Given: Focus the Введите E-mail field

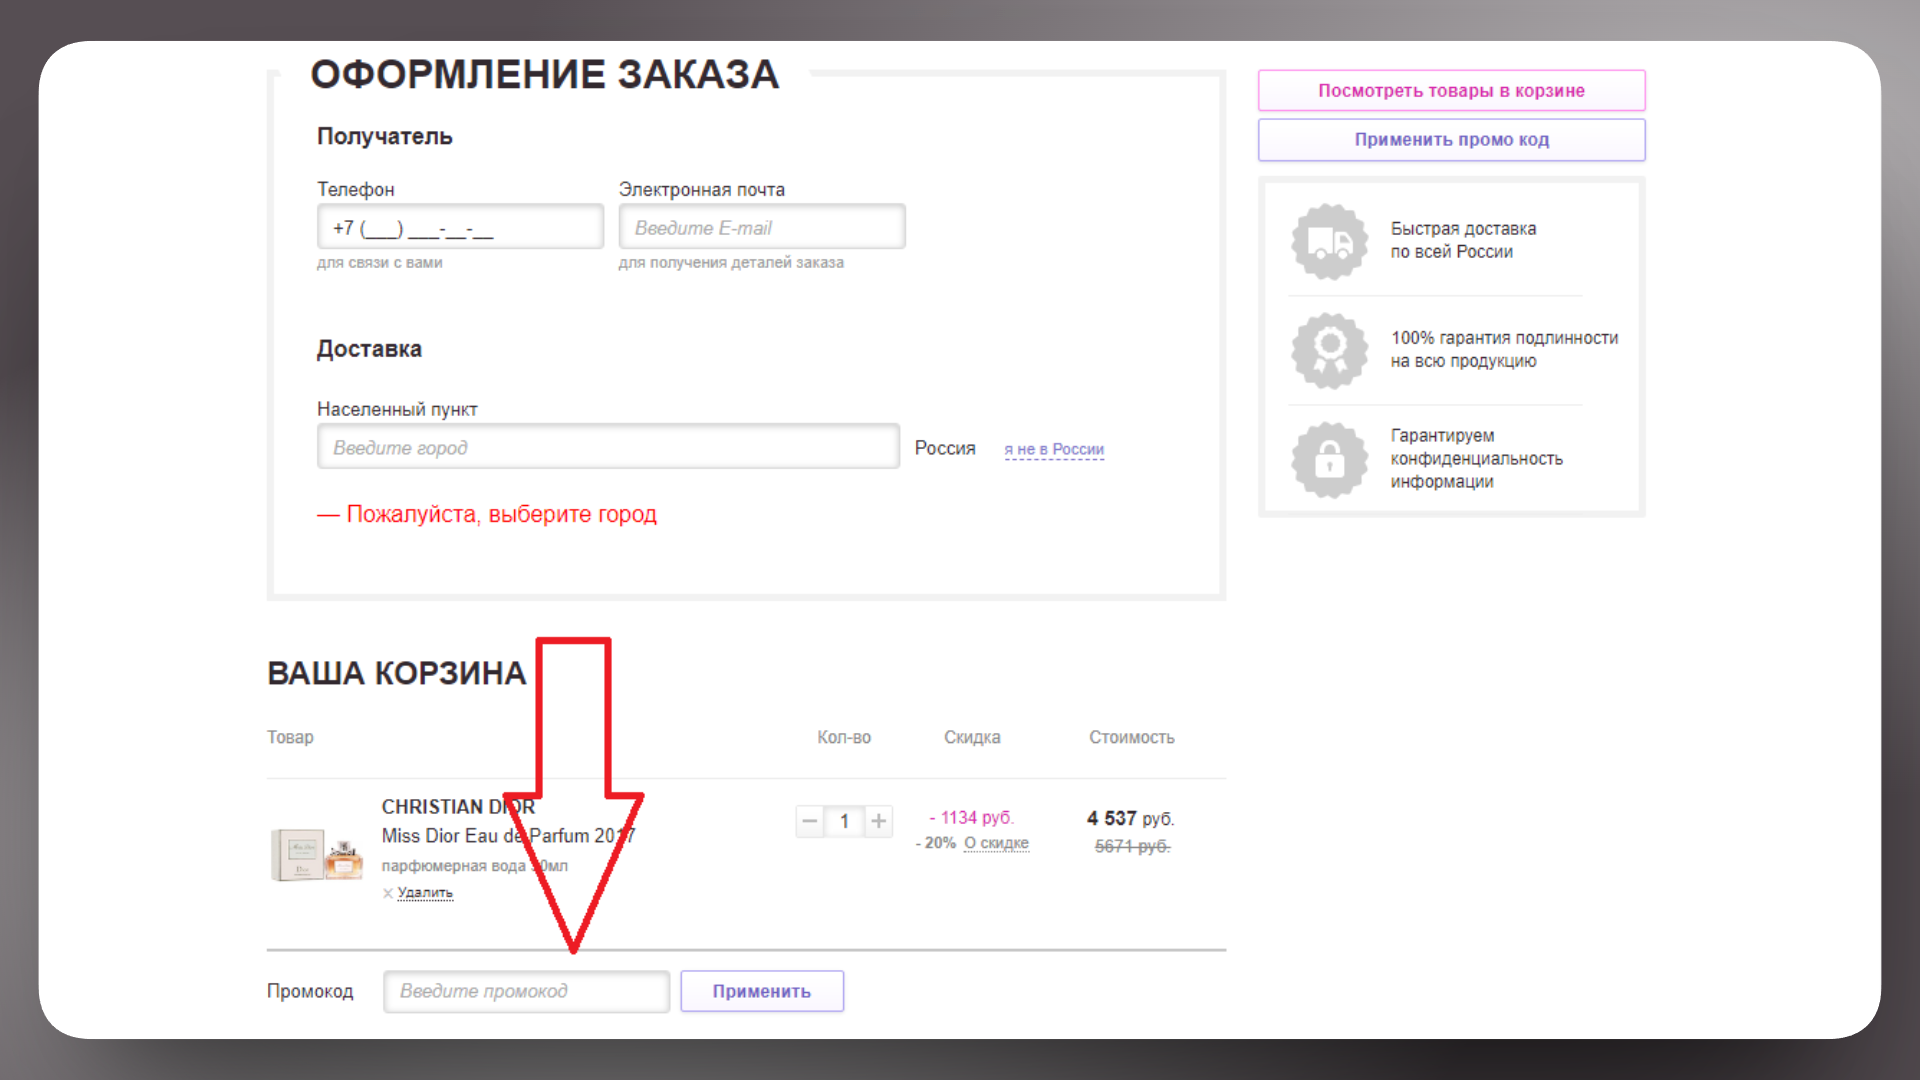Looking at the screenshot, I should [x=761, y=227].
